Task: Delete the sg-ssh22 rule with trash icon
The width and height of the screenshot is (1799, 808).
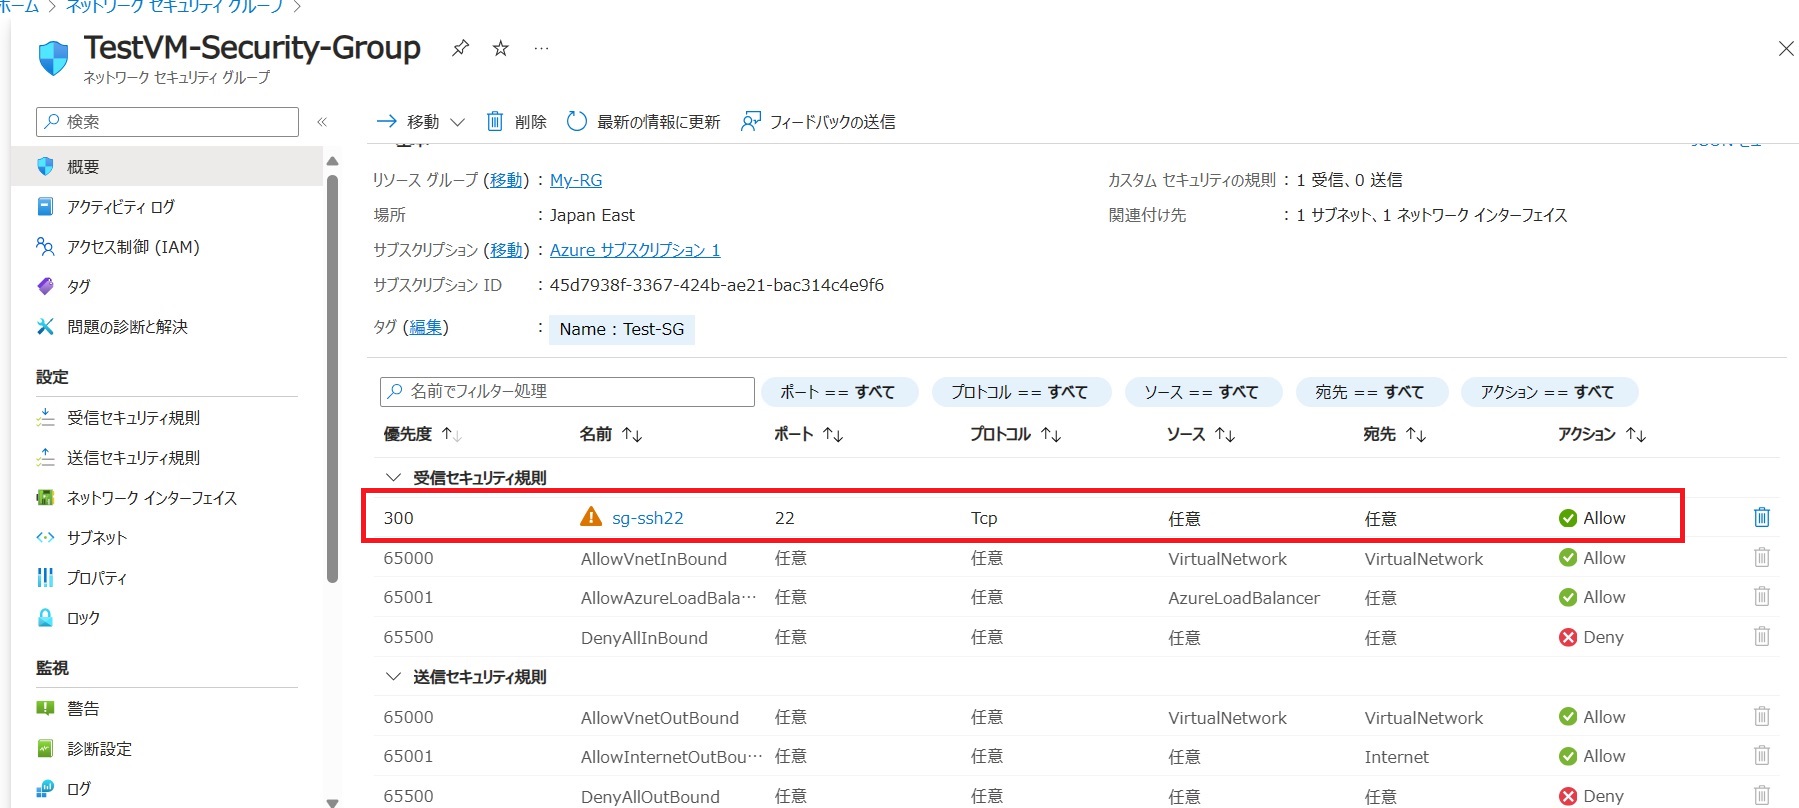Action: 1762,517
